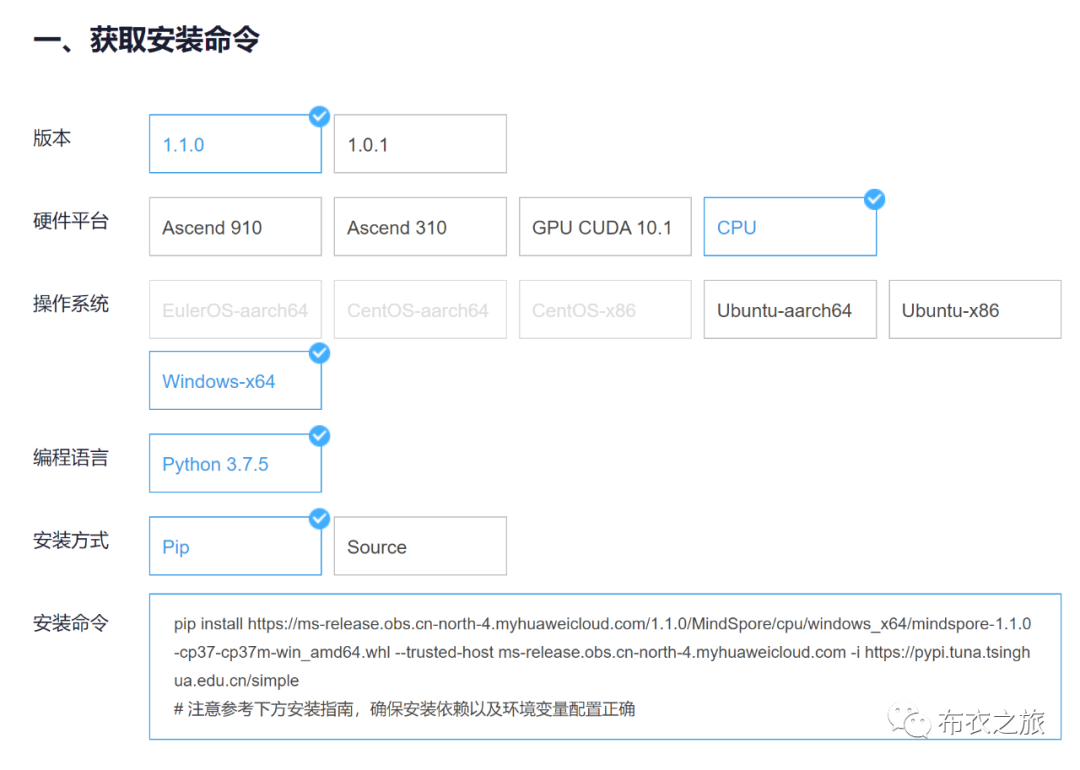The width and height of the screenshot is (1080, 770).
Task: Click checkmark badge on 1.1.0 box
Action: tap(319, 116)
